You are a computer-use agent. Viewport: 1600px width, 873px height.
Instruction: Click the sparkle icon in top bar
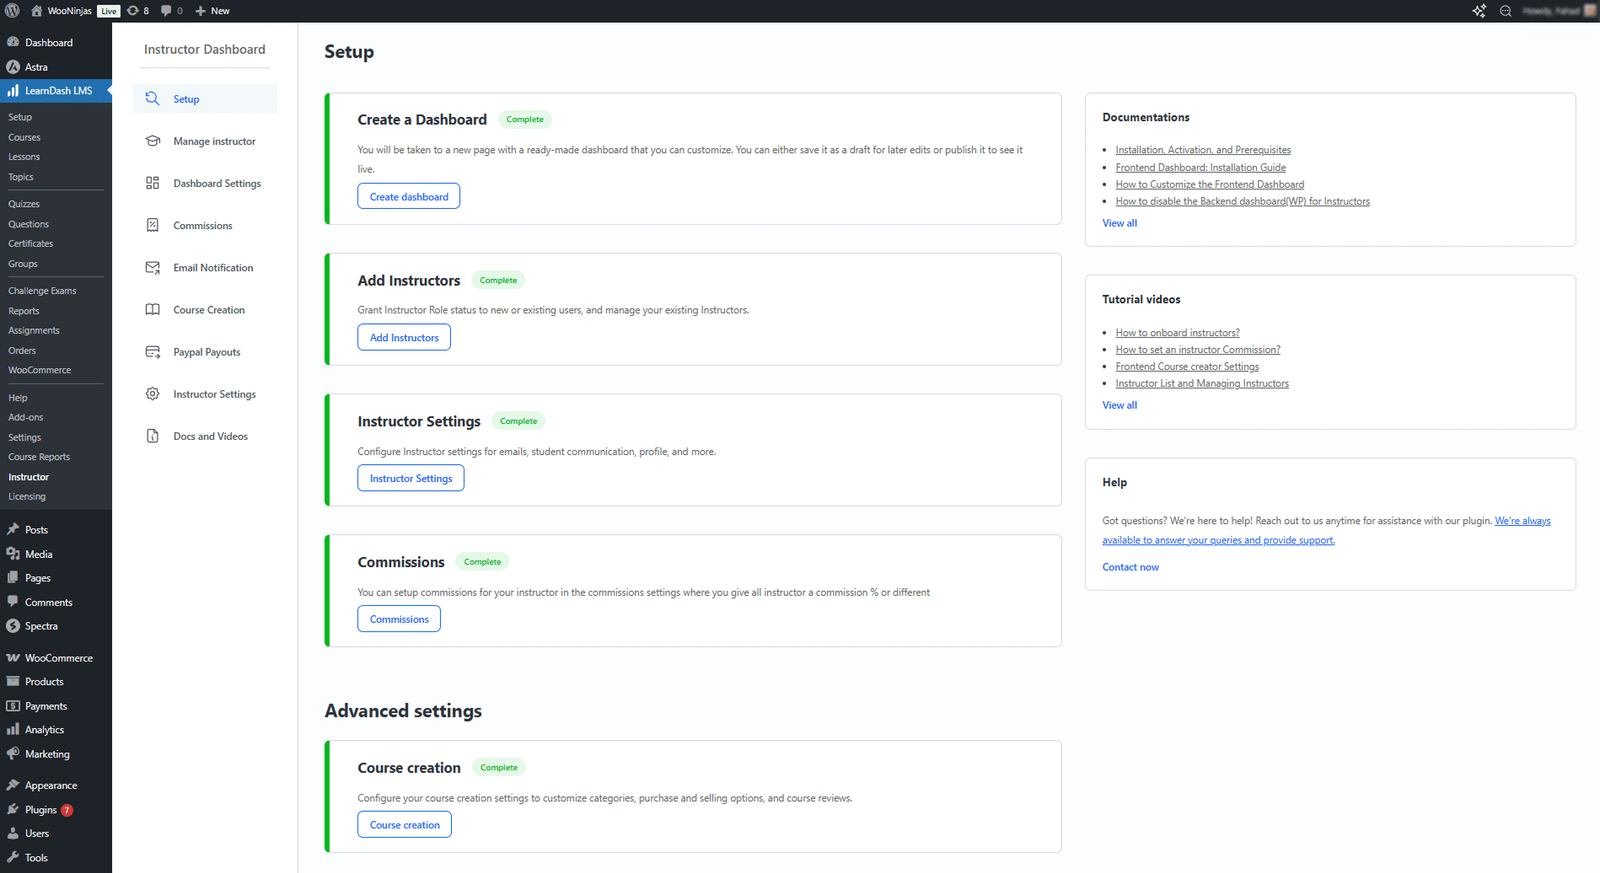coord(1479,11)
